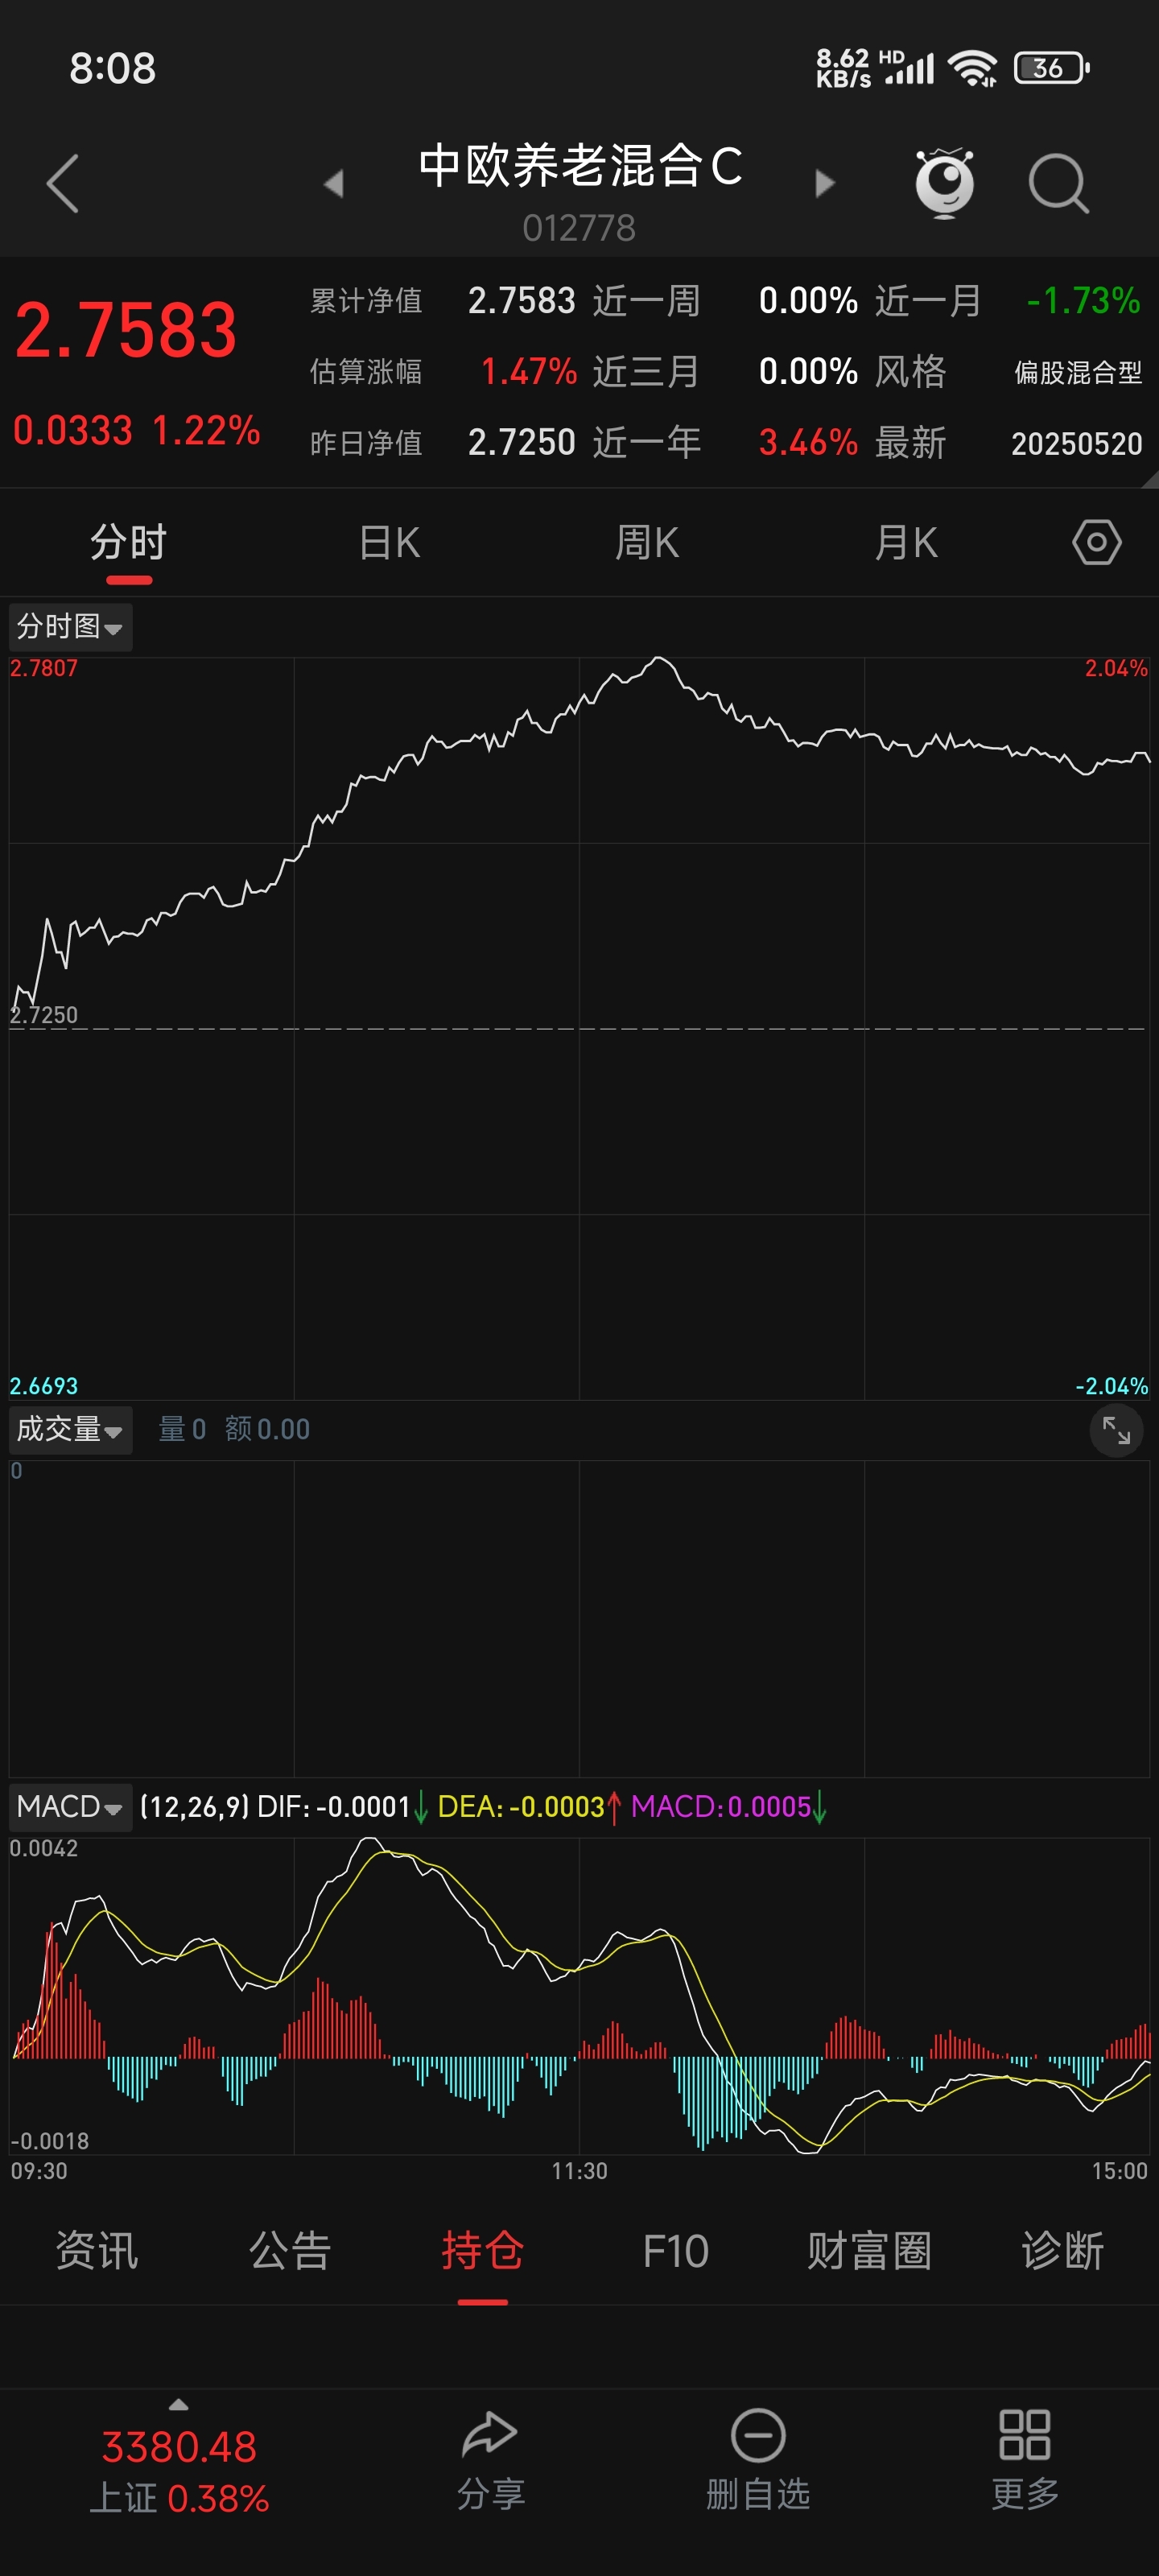This screenshot has width=1159, height=2576.
Task: Tap chart low label 2.6693
Action: point(43,1386)
